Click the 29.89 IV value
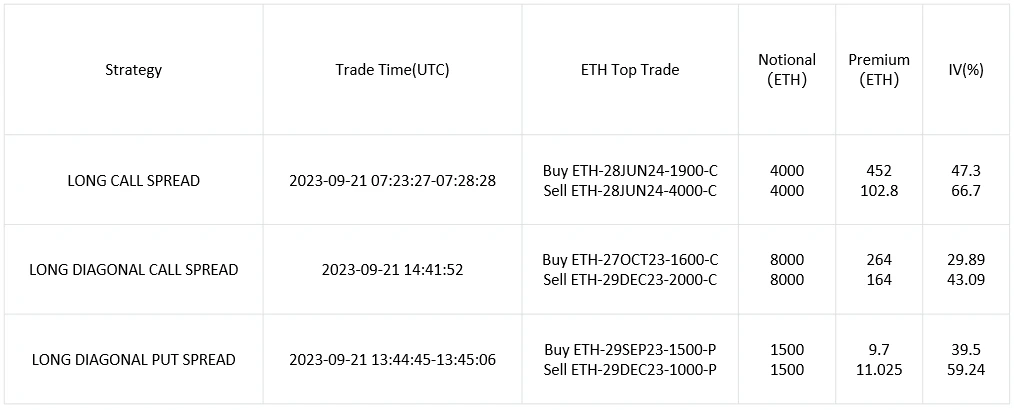This screenshot has height=410, width=1014. (965, 260)
